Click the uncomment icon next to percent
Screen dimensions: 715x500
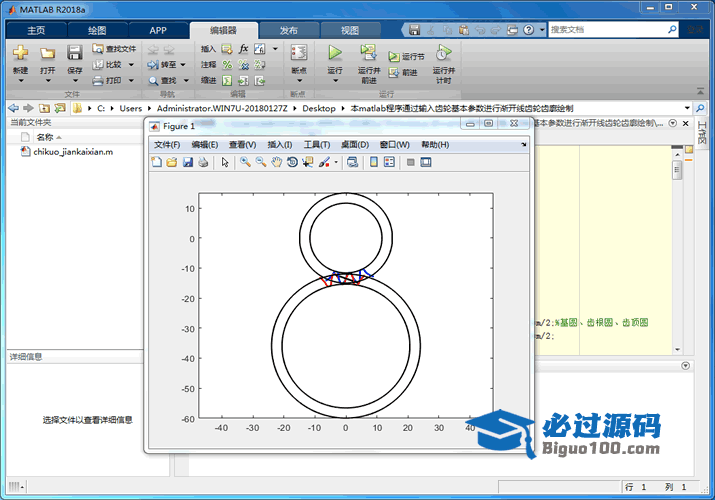[x=244, y=65]
